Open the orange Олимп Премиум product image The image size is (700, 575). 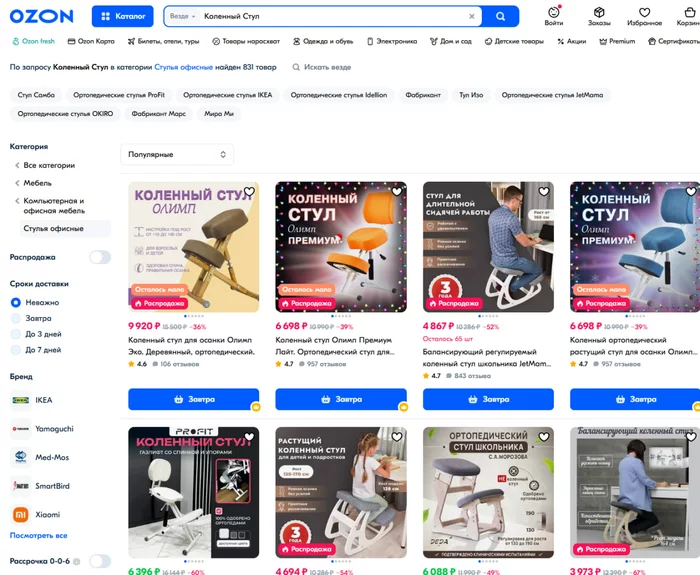(x=341, y=247)
